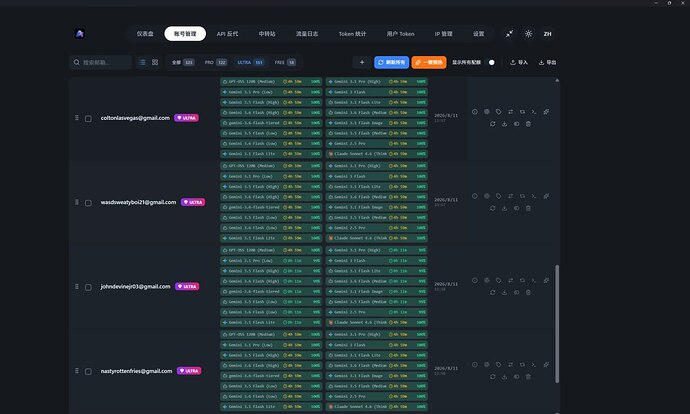Viewport: 690px width, 414px height.
Task: Open info icon for nastyrottenfries@gmail.com
Action: (x=475, y=365)
